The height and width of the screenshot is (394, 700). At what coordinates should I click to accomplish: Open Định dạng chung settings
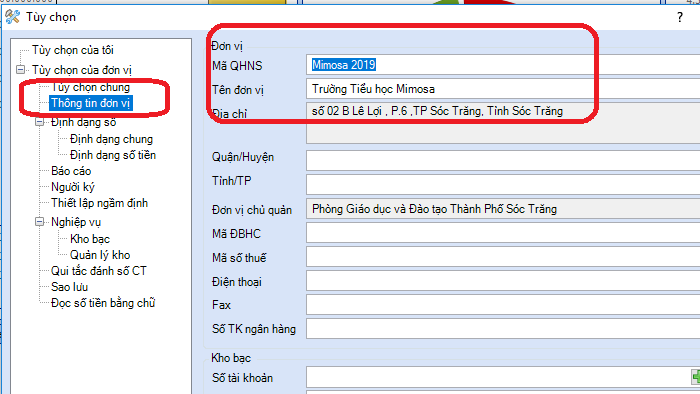coord(112,139)
